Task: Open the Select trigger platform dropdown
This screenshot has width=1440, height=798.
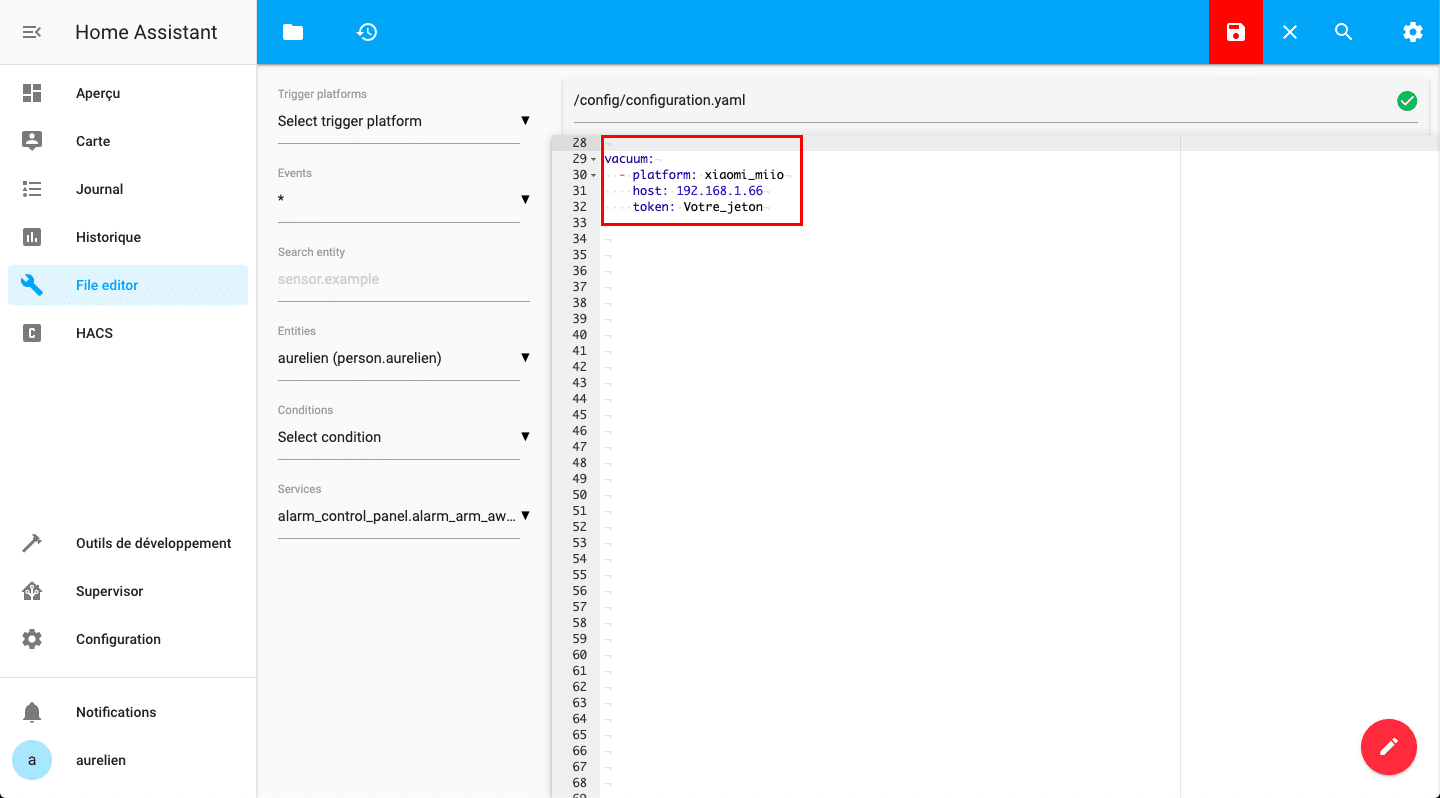Action: point(403,121)
